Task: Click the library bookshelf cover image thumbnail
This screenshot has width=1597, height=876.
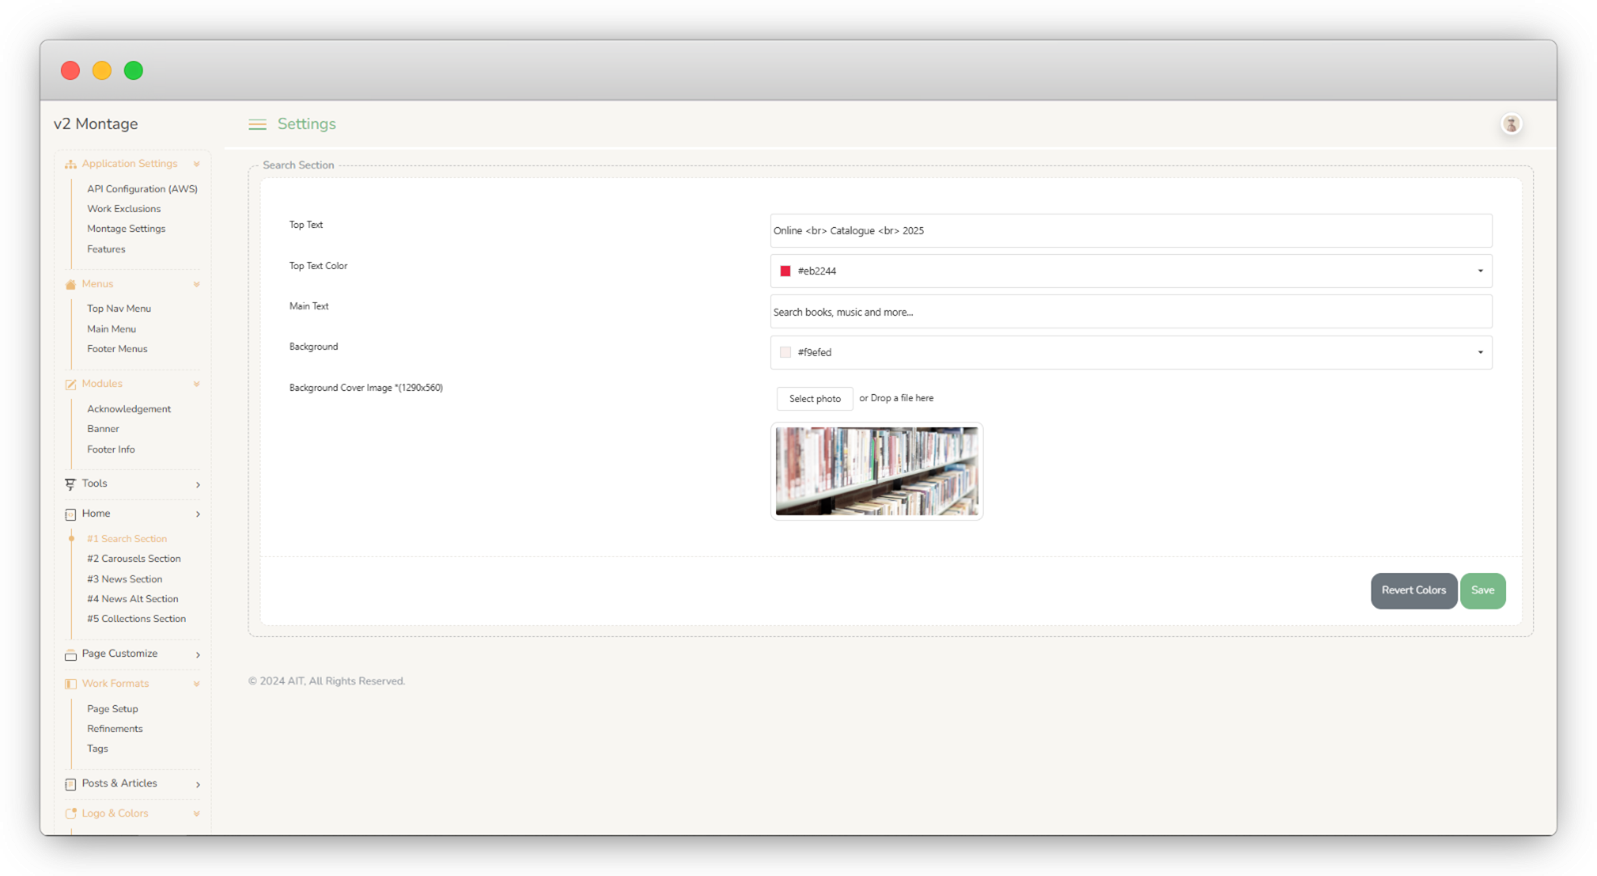Action: (x=876, y=471)
